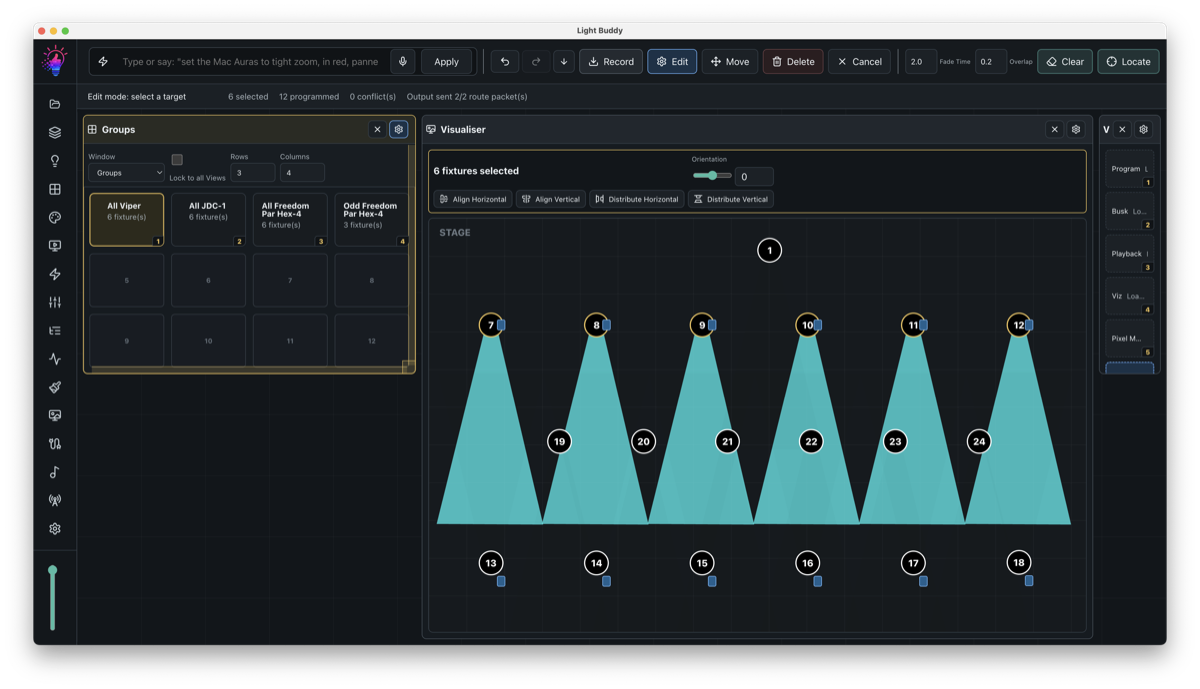Open the monitor visualiser icon in sidebar
Screen dimensions: 1200x689
pyautogui.click(x=55, y=245)
